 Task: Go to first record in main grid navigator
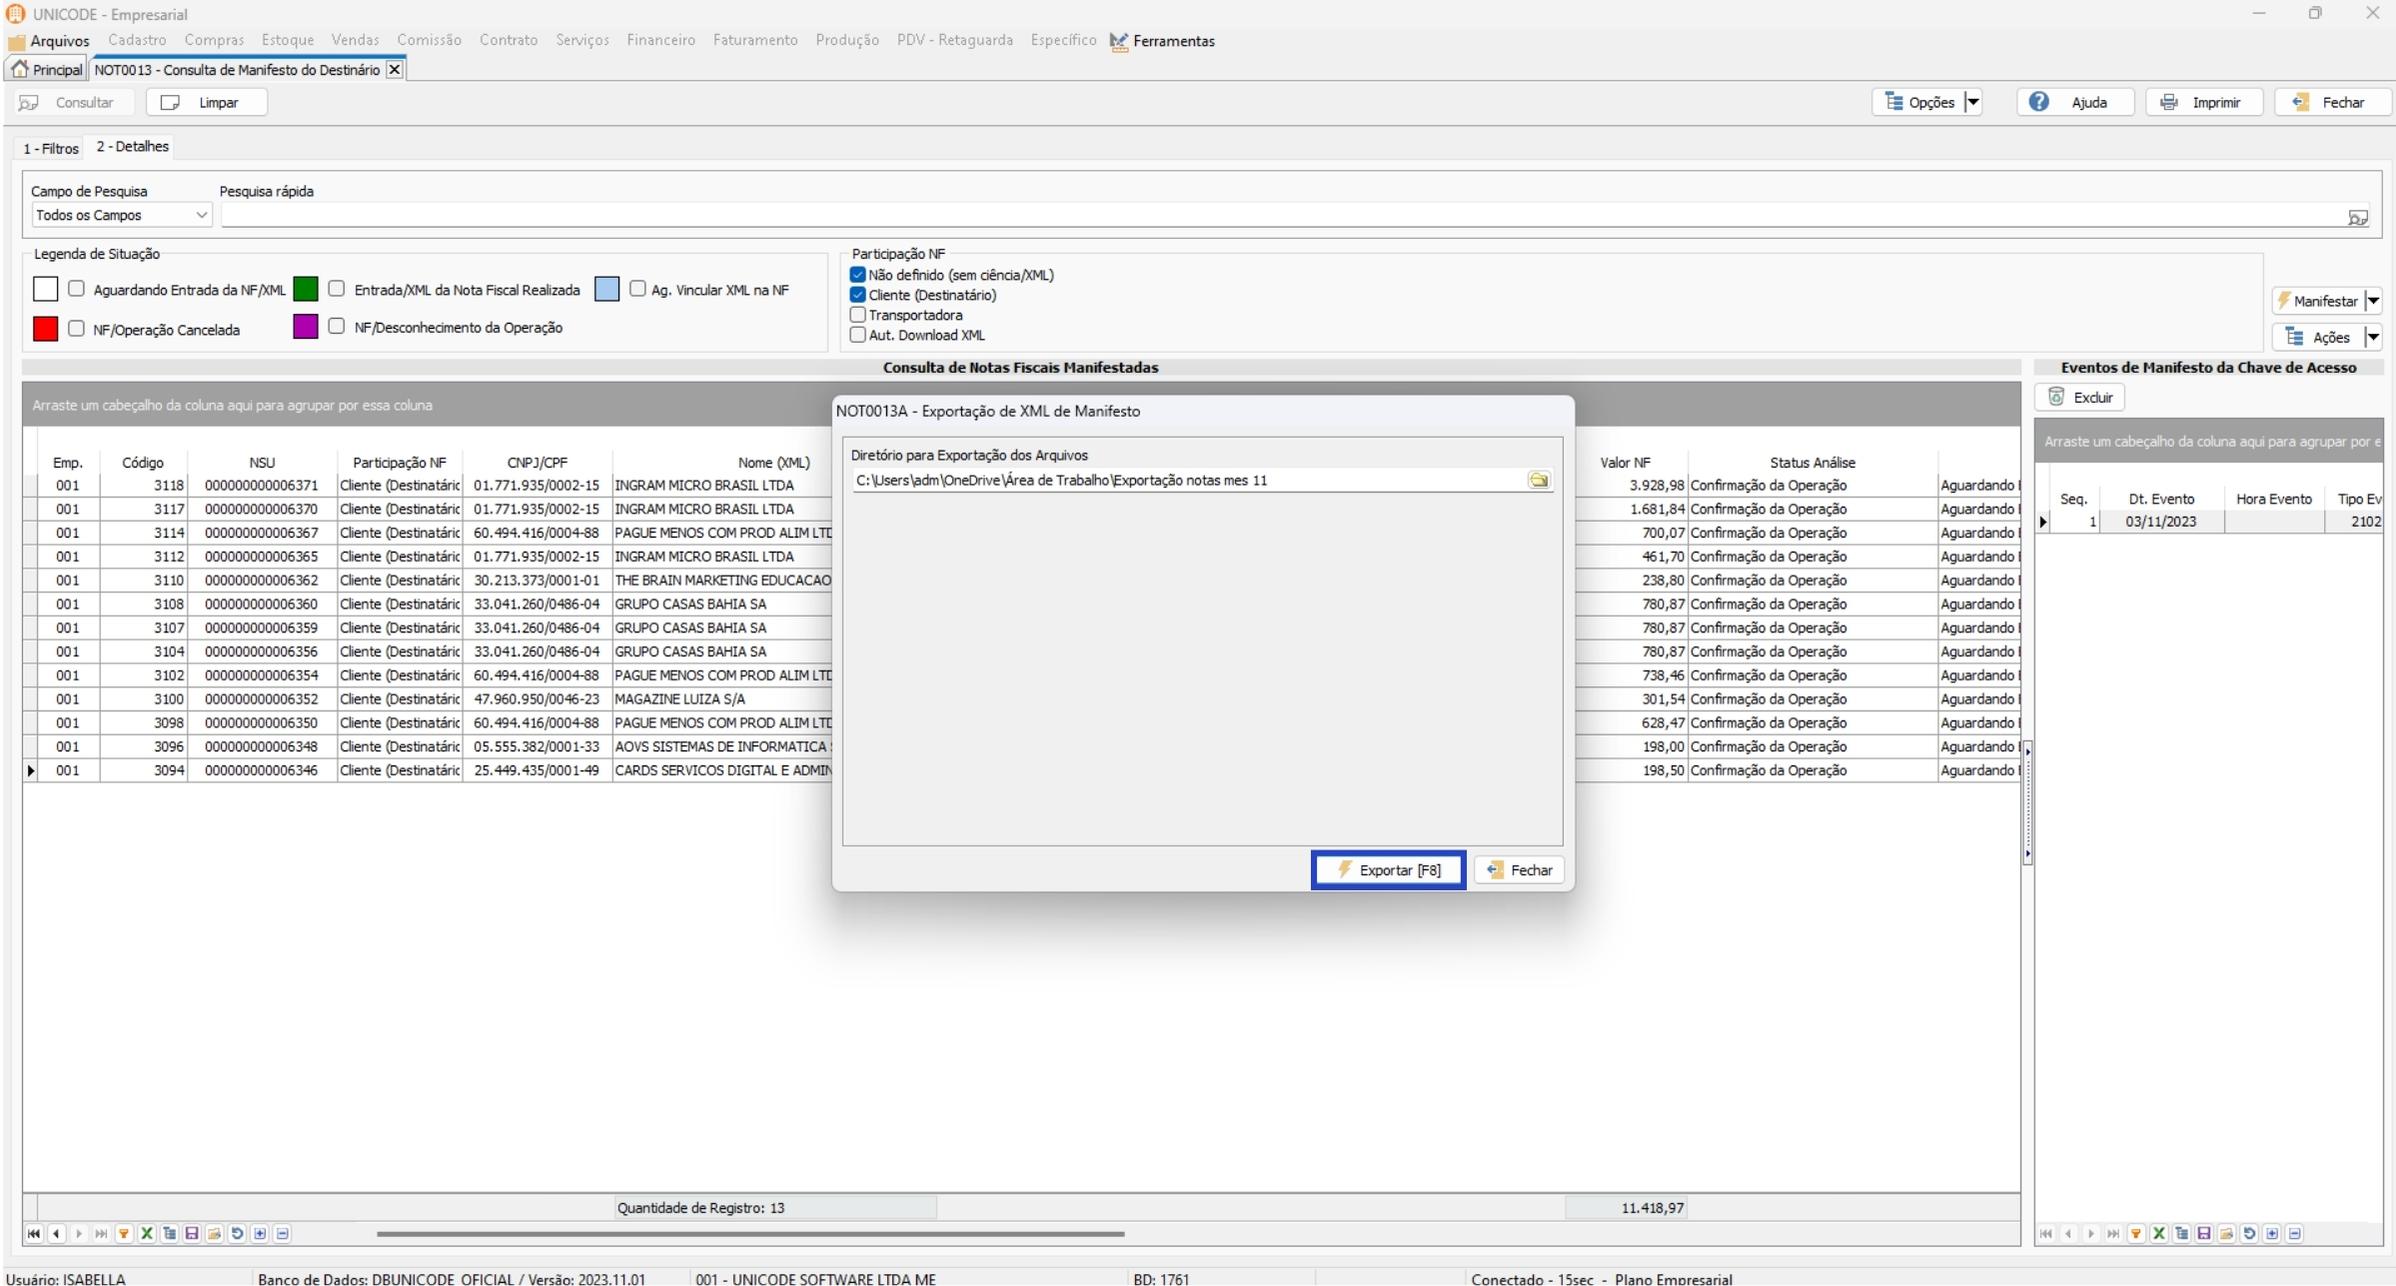point(34,1233)
